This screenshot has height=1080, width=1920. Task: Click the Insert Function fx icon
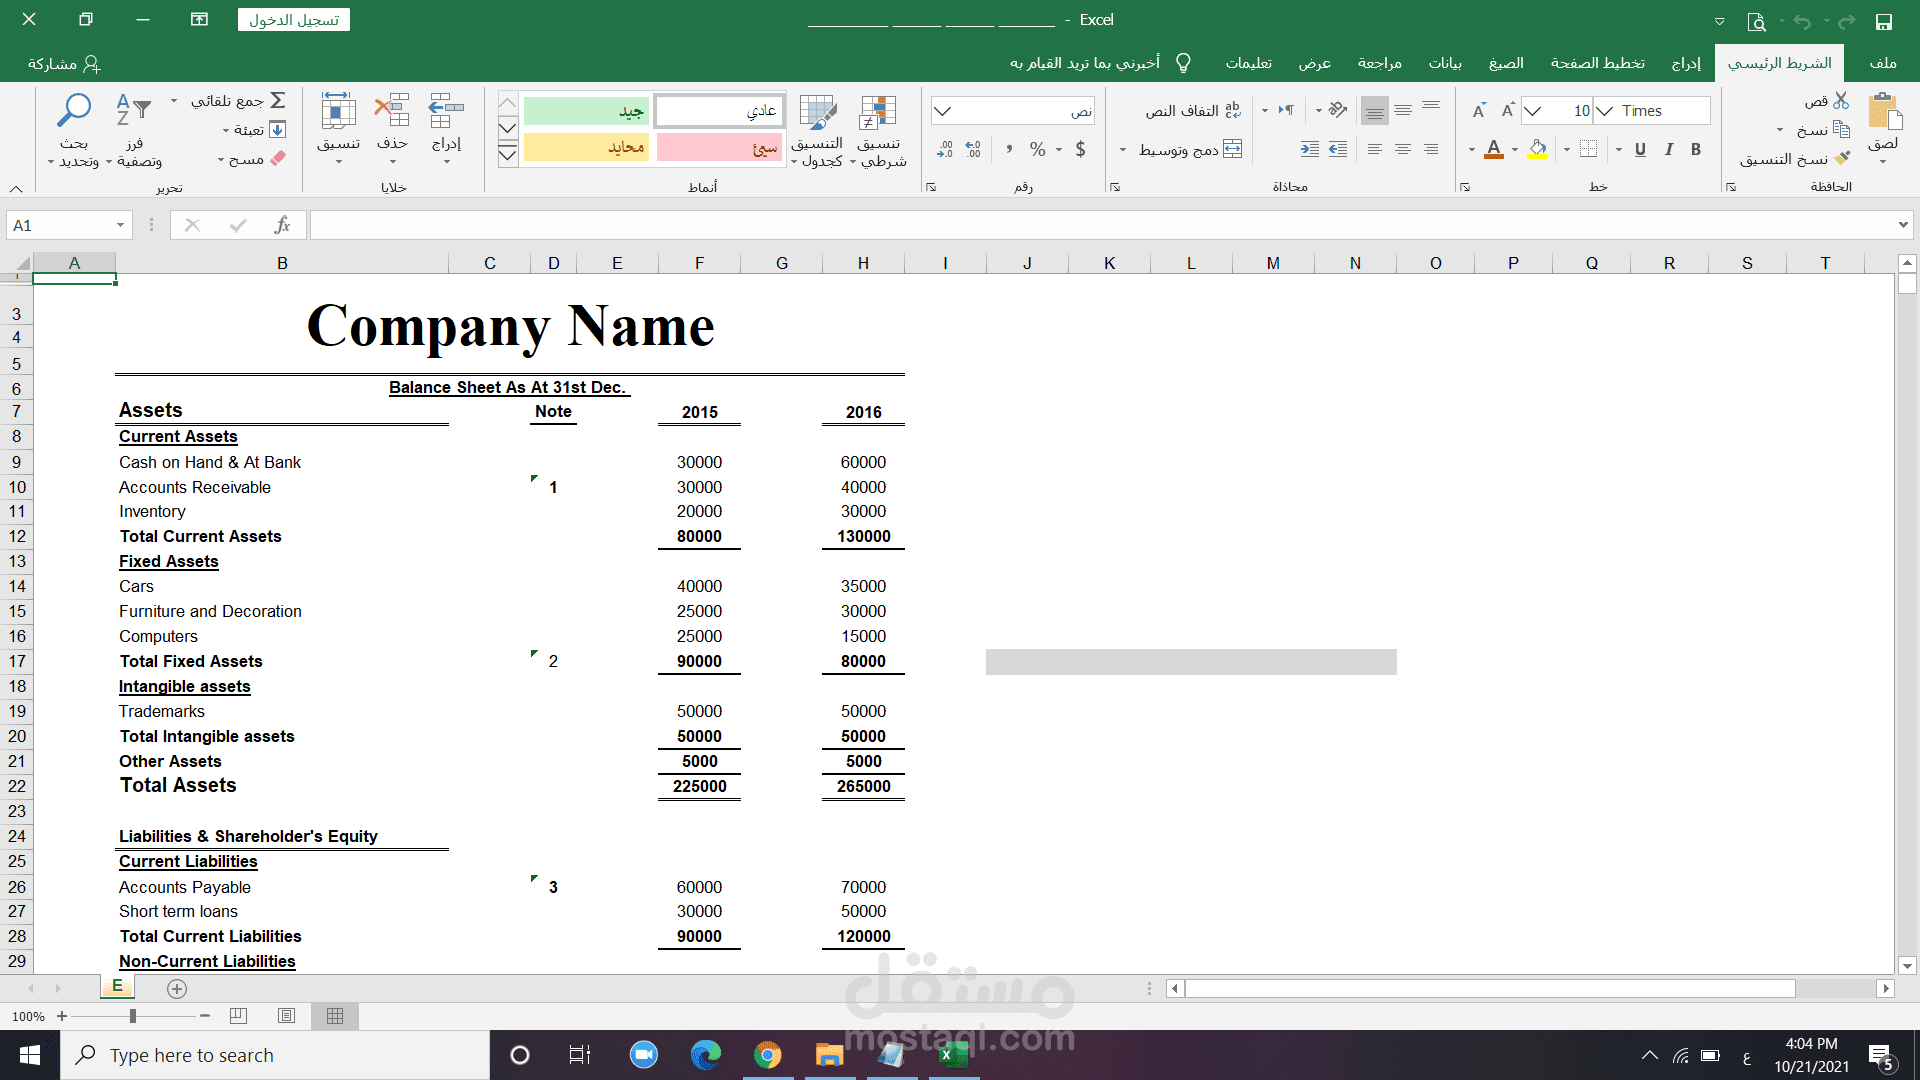[282, 225]
